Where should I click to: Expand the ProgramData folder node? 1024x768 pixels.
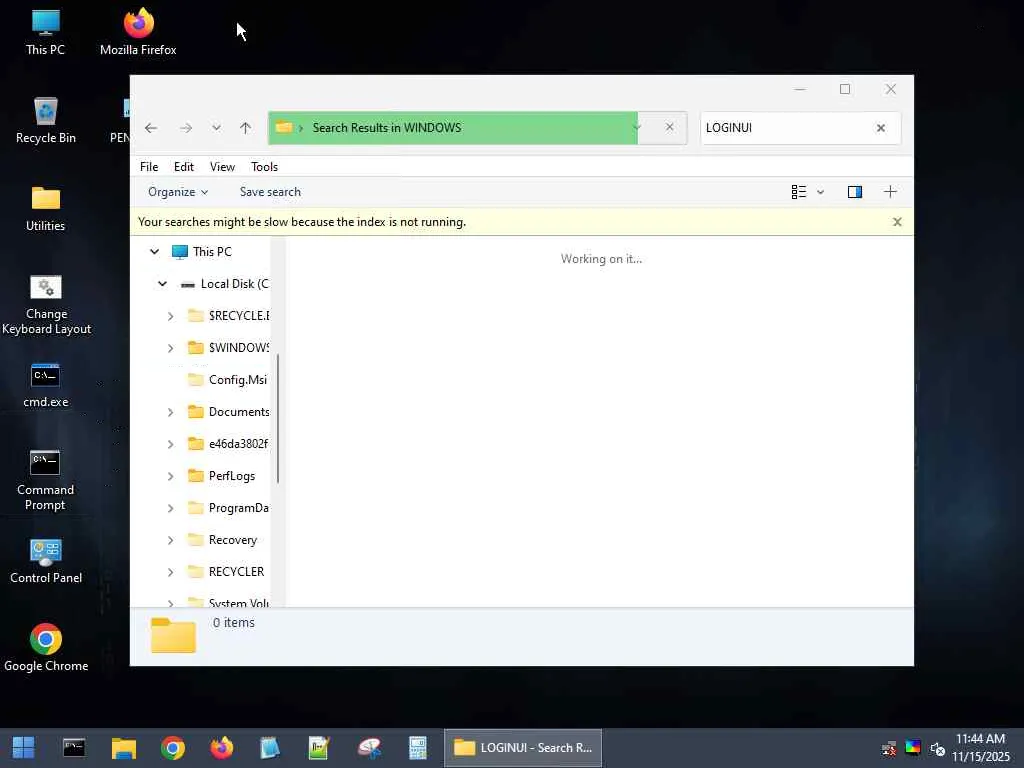click(x=170, y=508)
